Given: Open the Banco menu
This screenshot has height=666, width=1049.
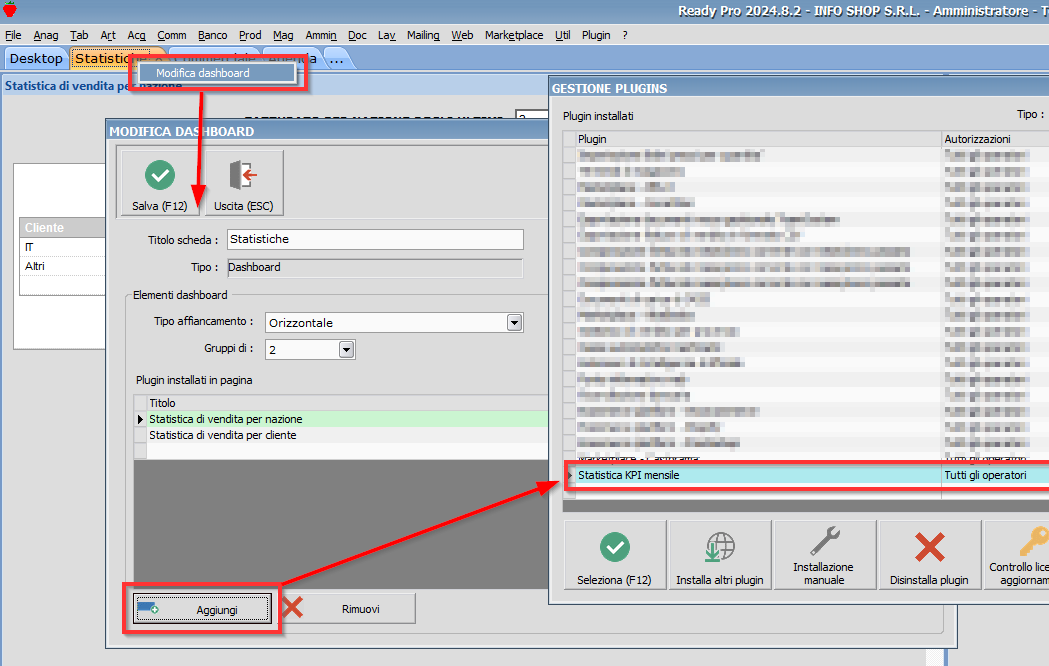Looking at the screenshot, I should point(212,35).
